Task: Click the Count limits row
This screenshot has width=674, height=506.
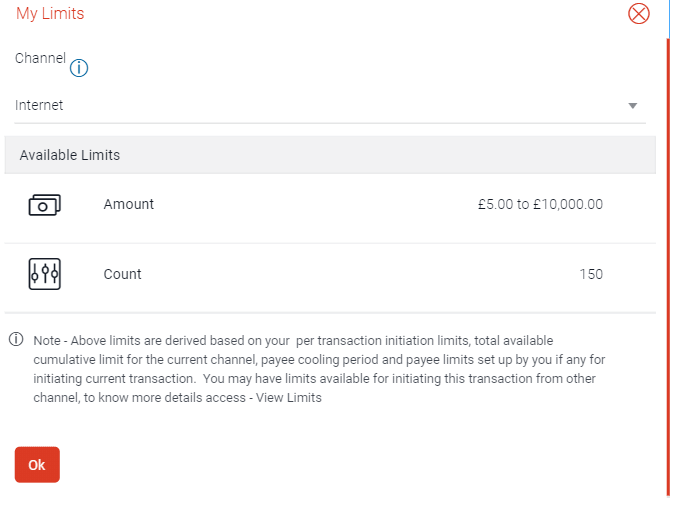Action: point(330,278)
